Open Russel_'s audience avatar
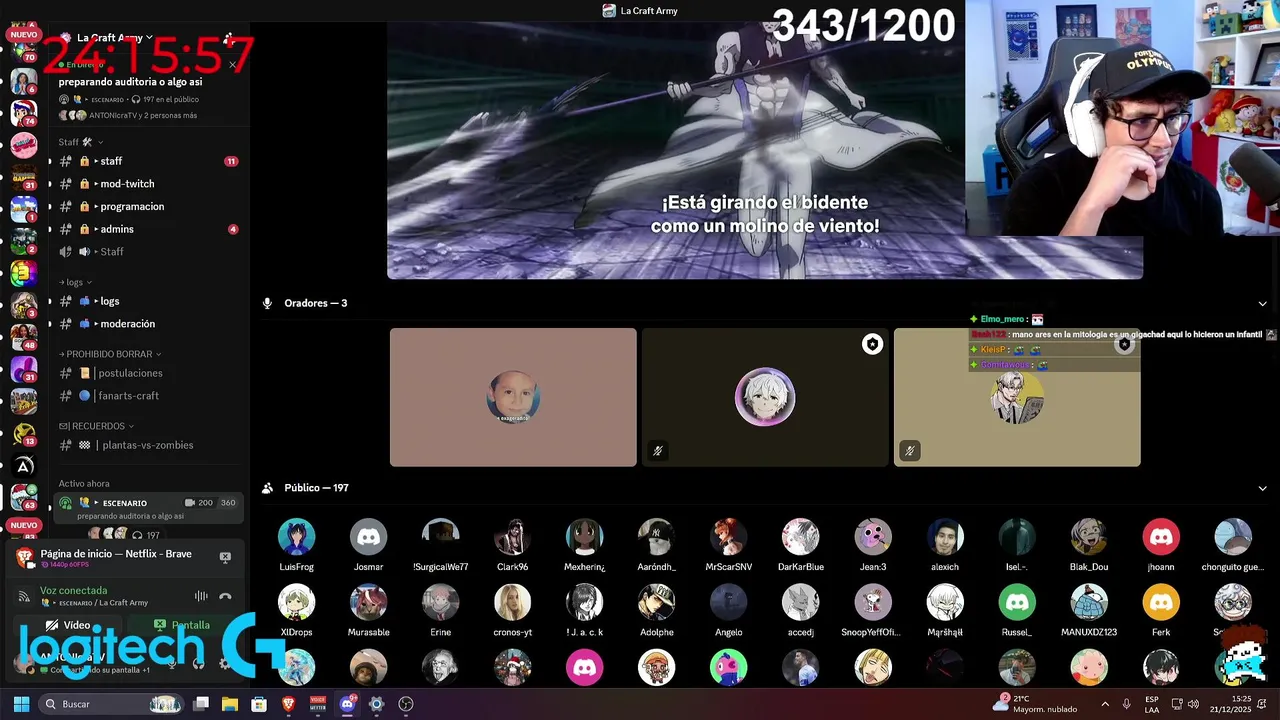Screen dimensions: 1280x720 (x=1016, y=603)
